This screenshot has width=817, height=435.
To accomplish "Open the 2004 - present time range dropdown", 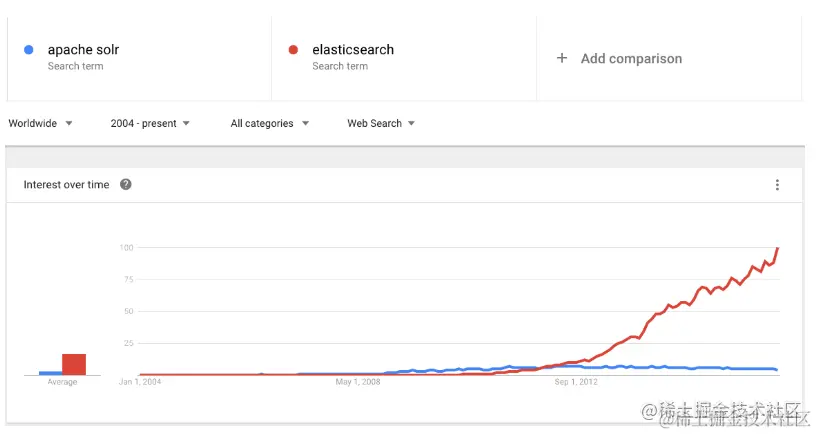I will (x=150, y=123).
